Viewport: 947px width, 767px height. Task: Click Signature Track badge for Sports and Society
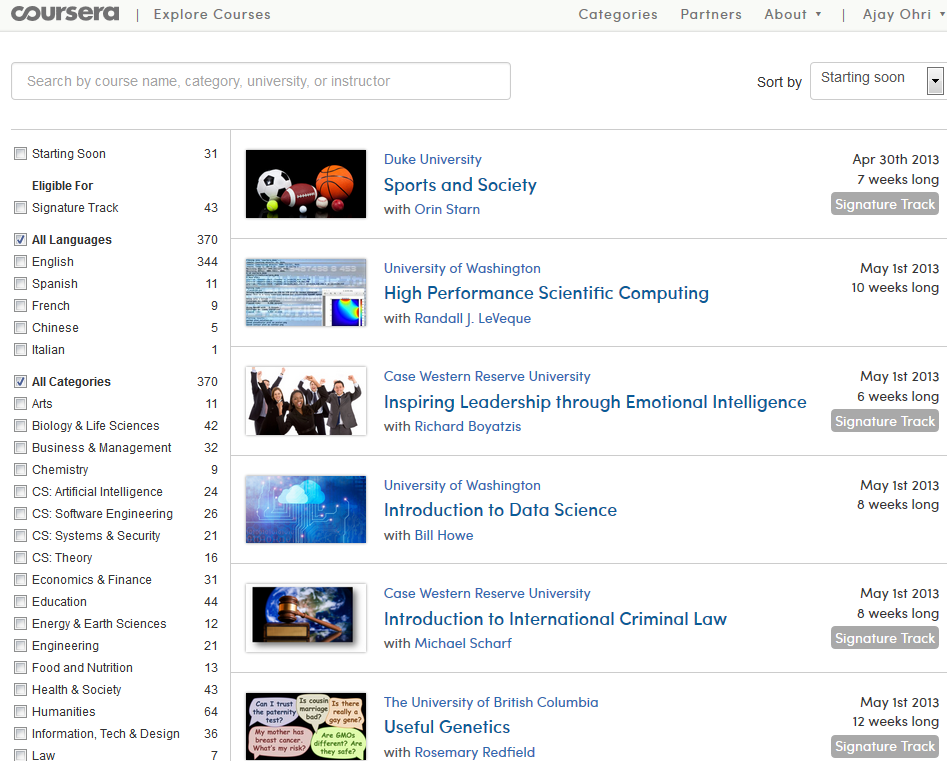(885, 204)
